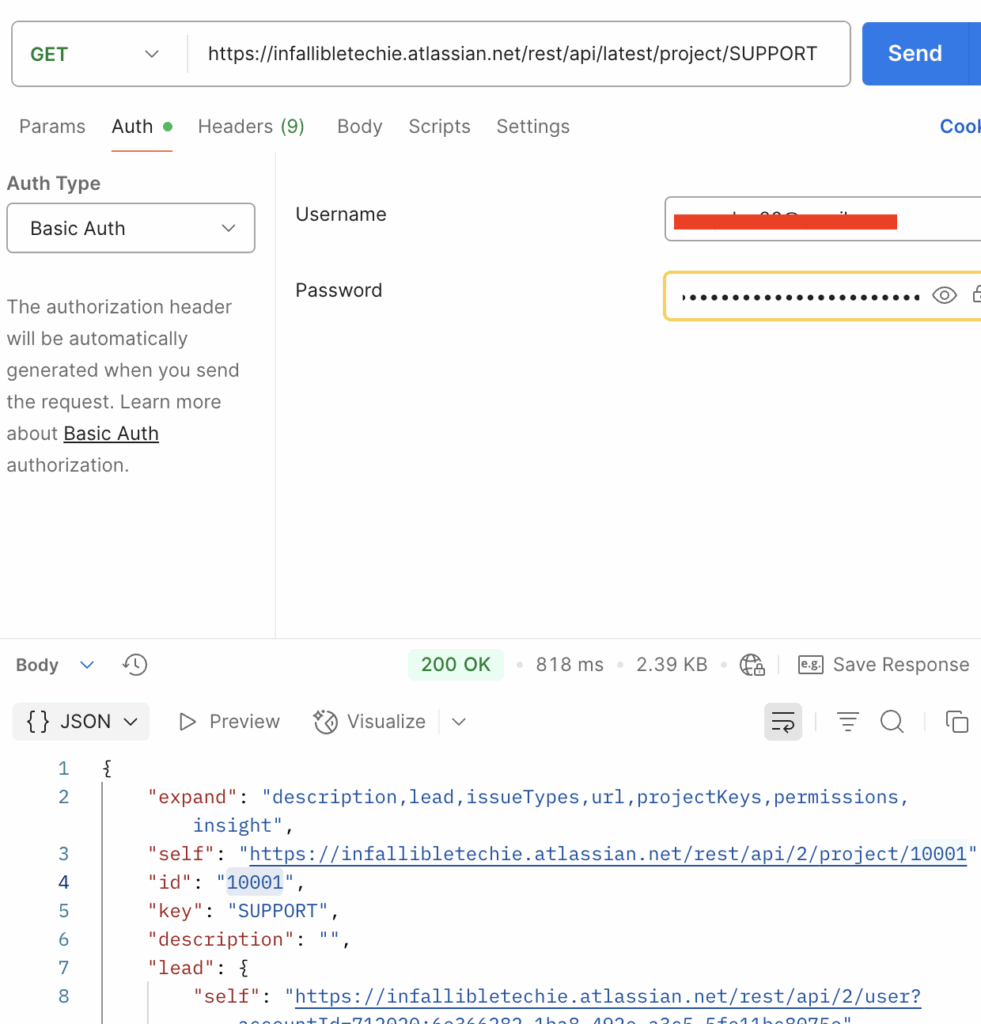Switch to the Params tab
The height and width of the screenshot is (1024, 981).
[x=52, y=126]
